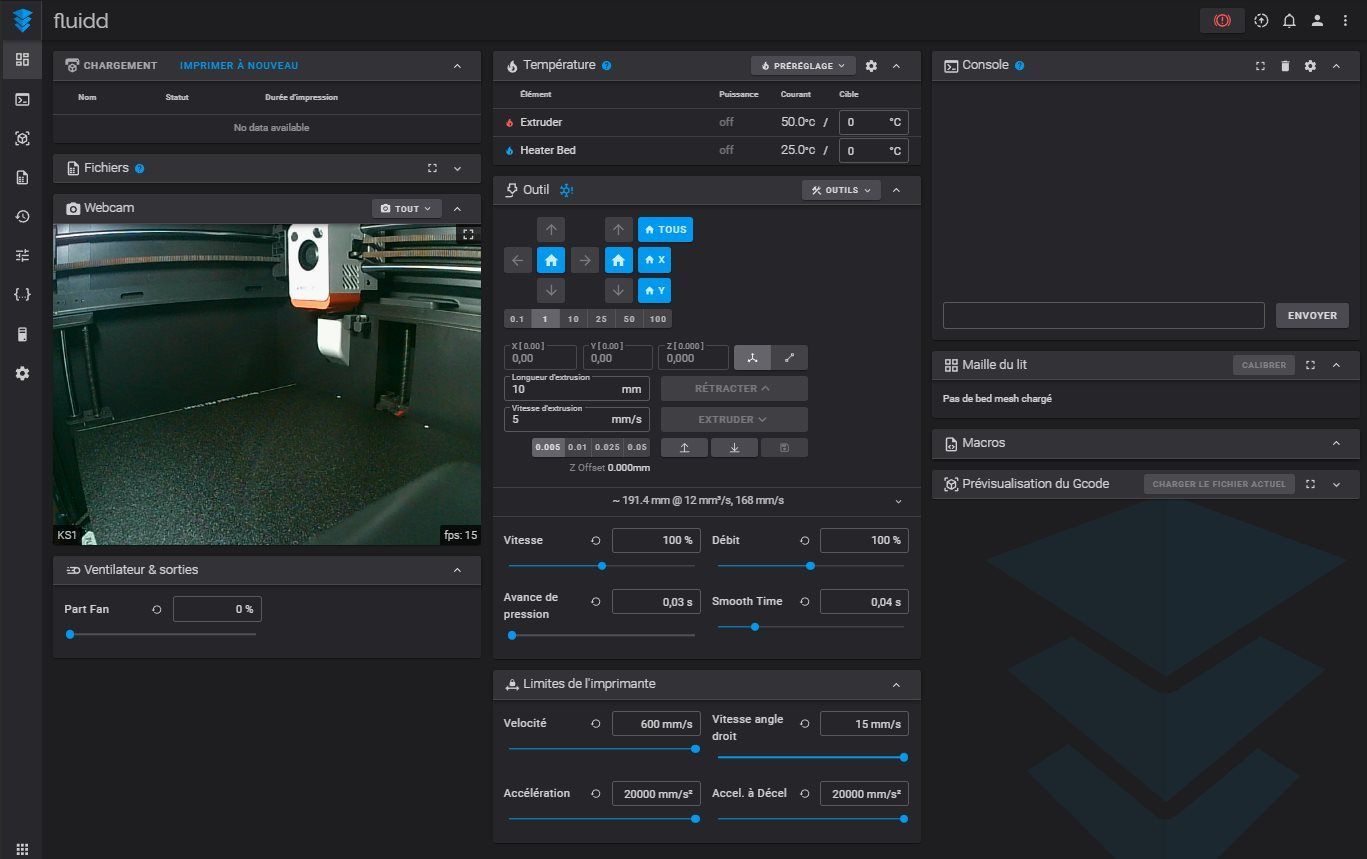Open Settings gear in left sidebar
Viewport: 1367px width, 859px height.
click(22, 373)
